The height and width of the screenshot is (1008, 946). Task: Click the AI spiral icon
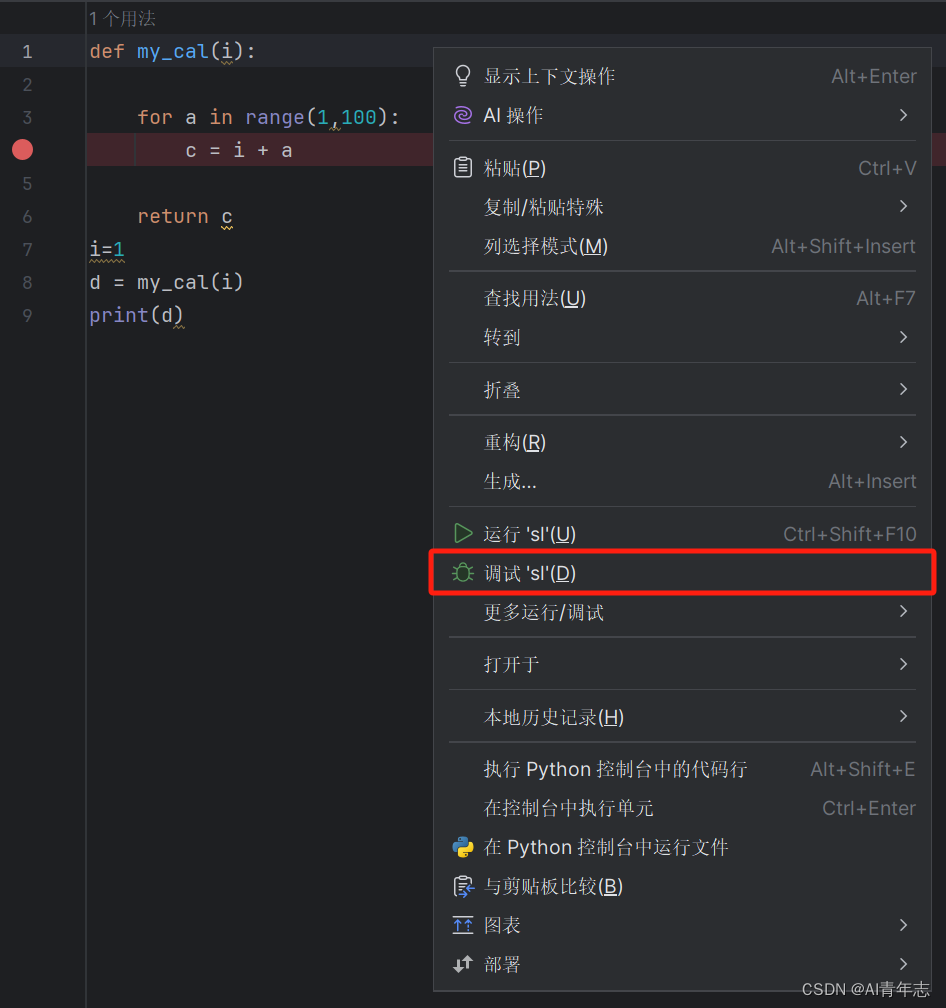[x=463, y=115]
